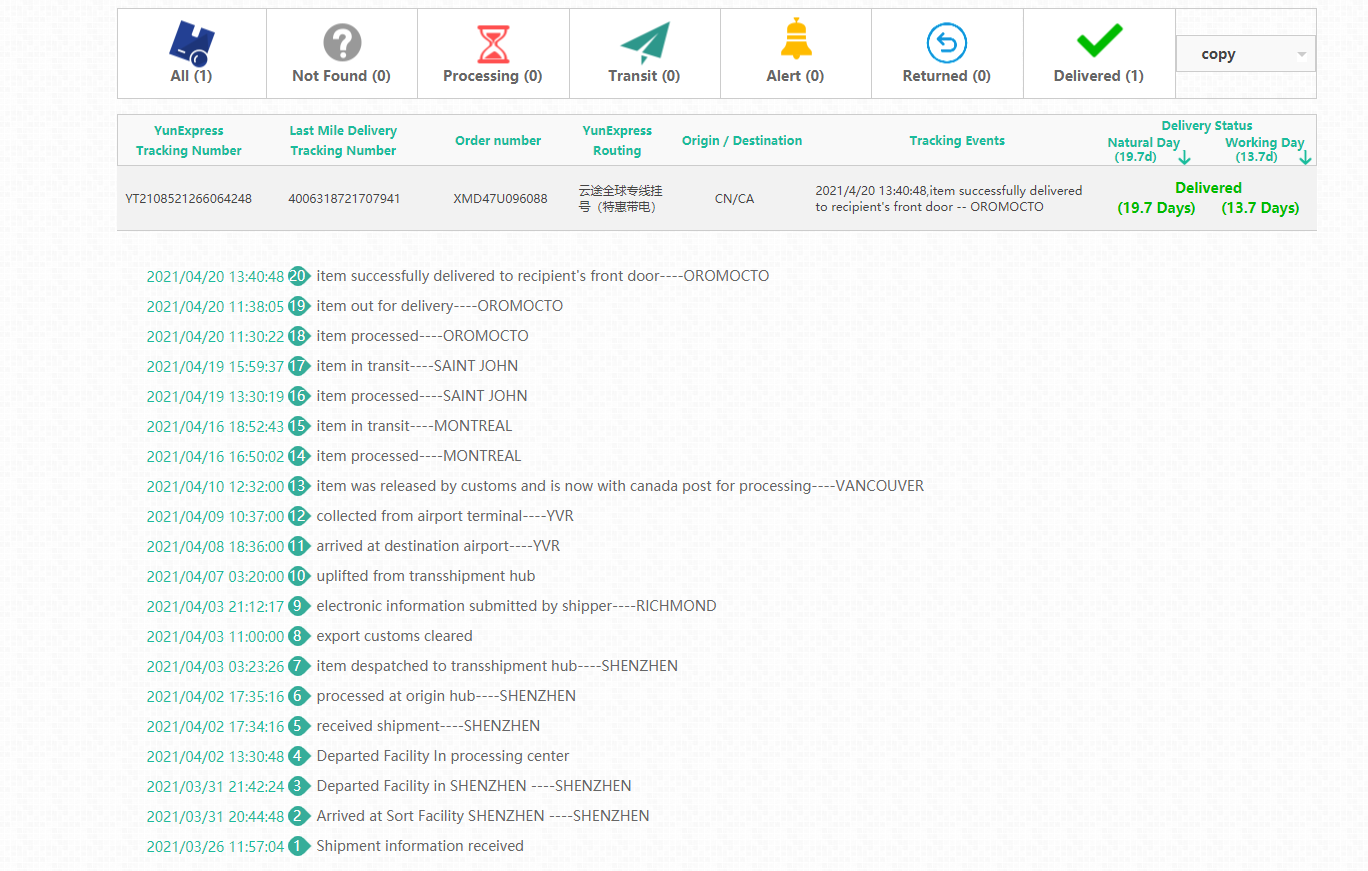Click step 1 Shipment information received marker
This screenshot has height=871, width=1368.
point(298,846)
